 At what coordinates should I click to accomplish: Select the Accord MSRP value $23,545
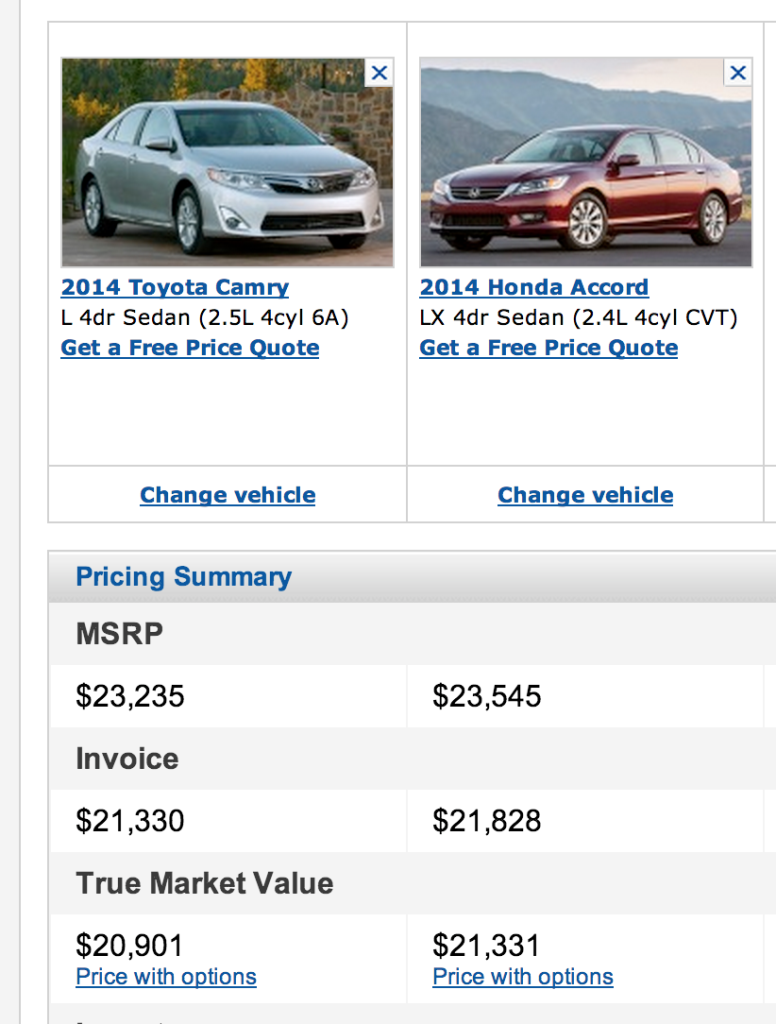click(487, 696)
